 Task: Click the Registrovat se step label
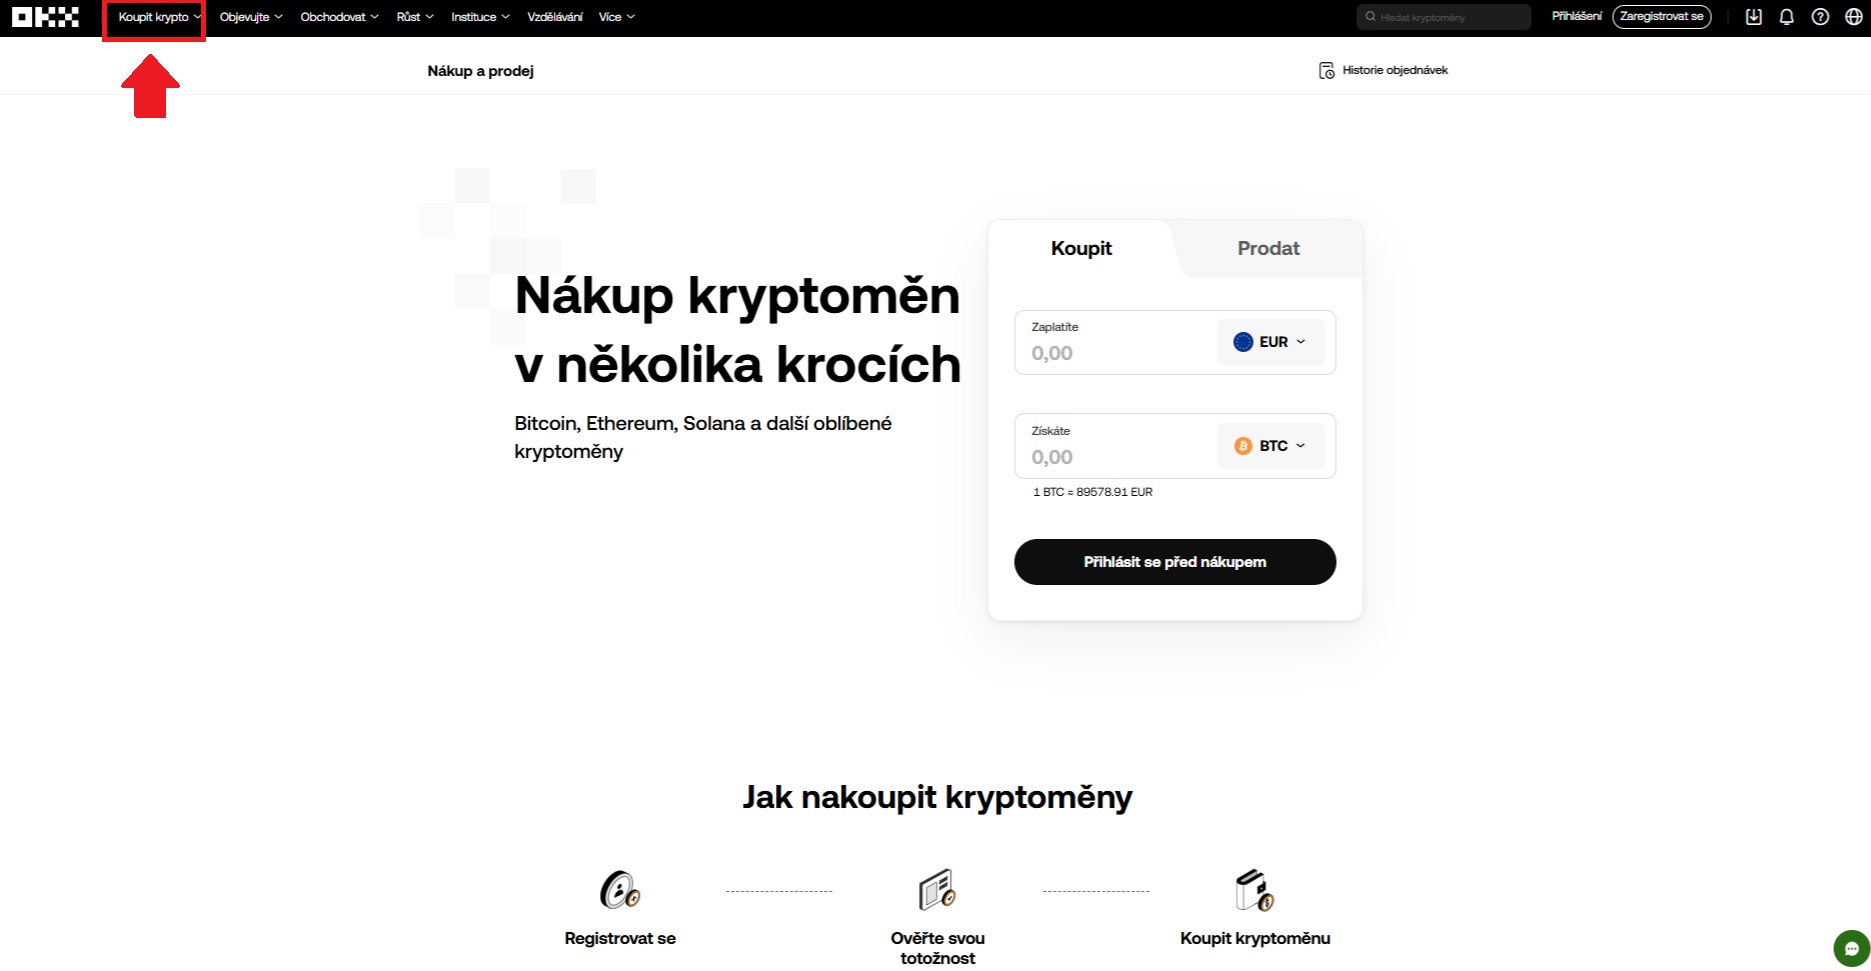[620, 938]
